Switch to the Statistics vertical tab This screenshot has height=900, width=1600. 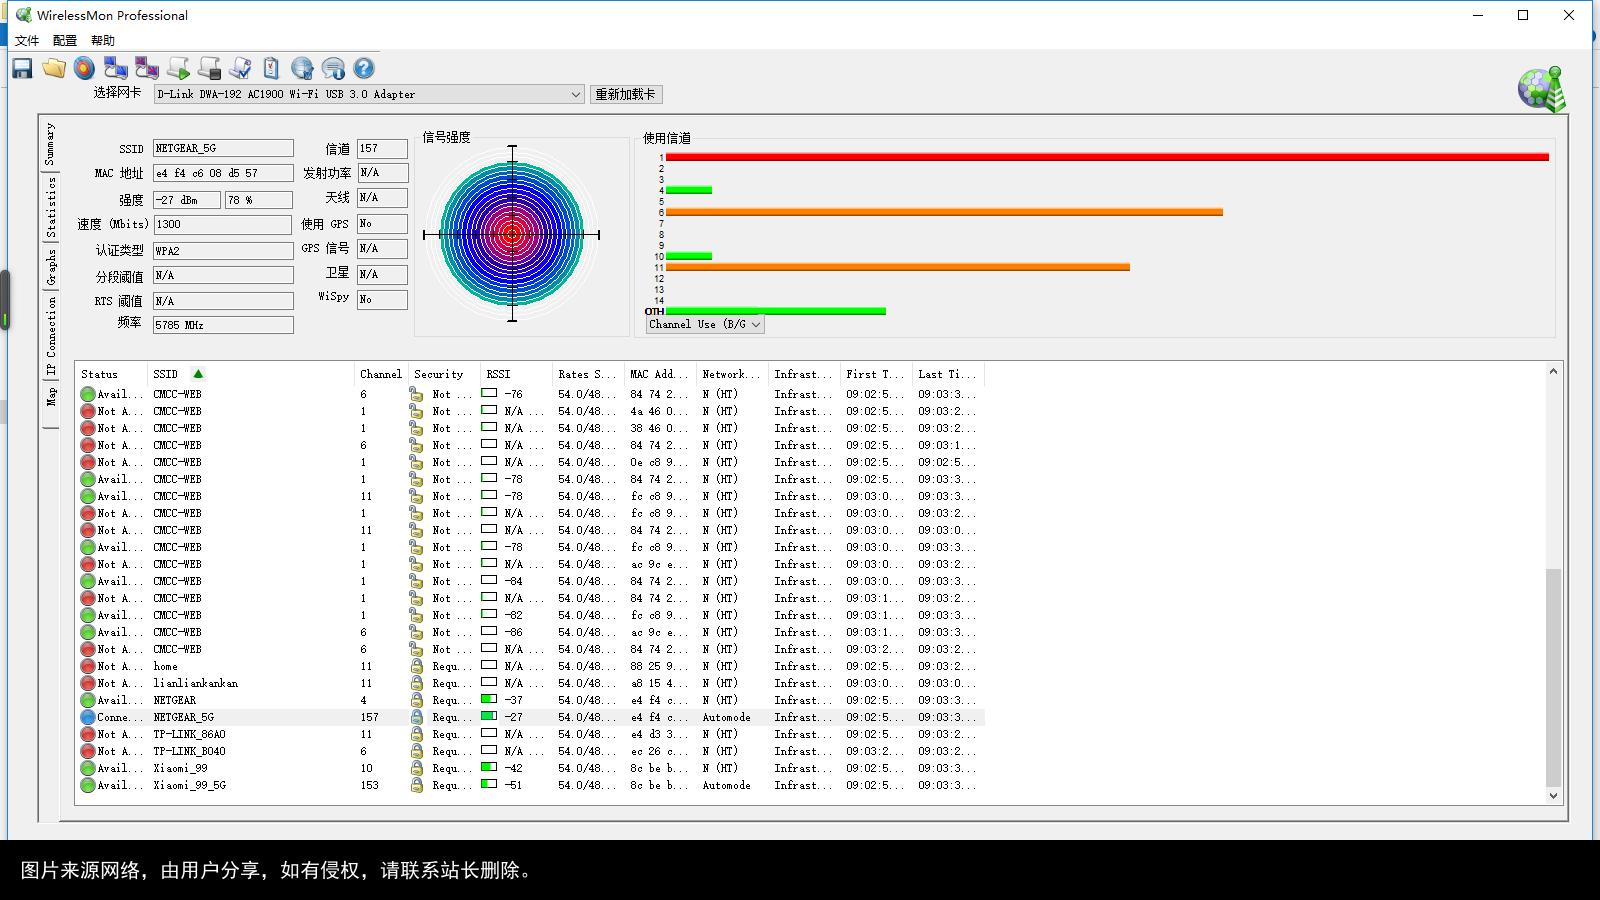pos(51,207)
